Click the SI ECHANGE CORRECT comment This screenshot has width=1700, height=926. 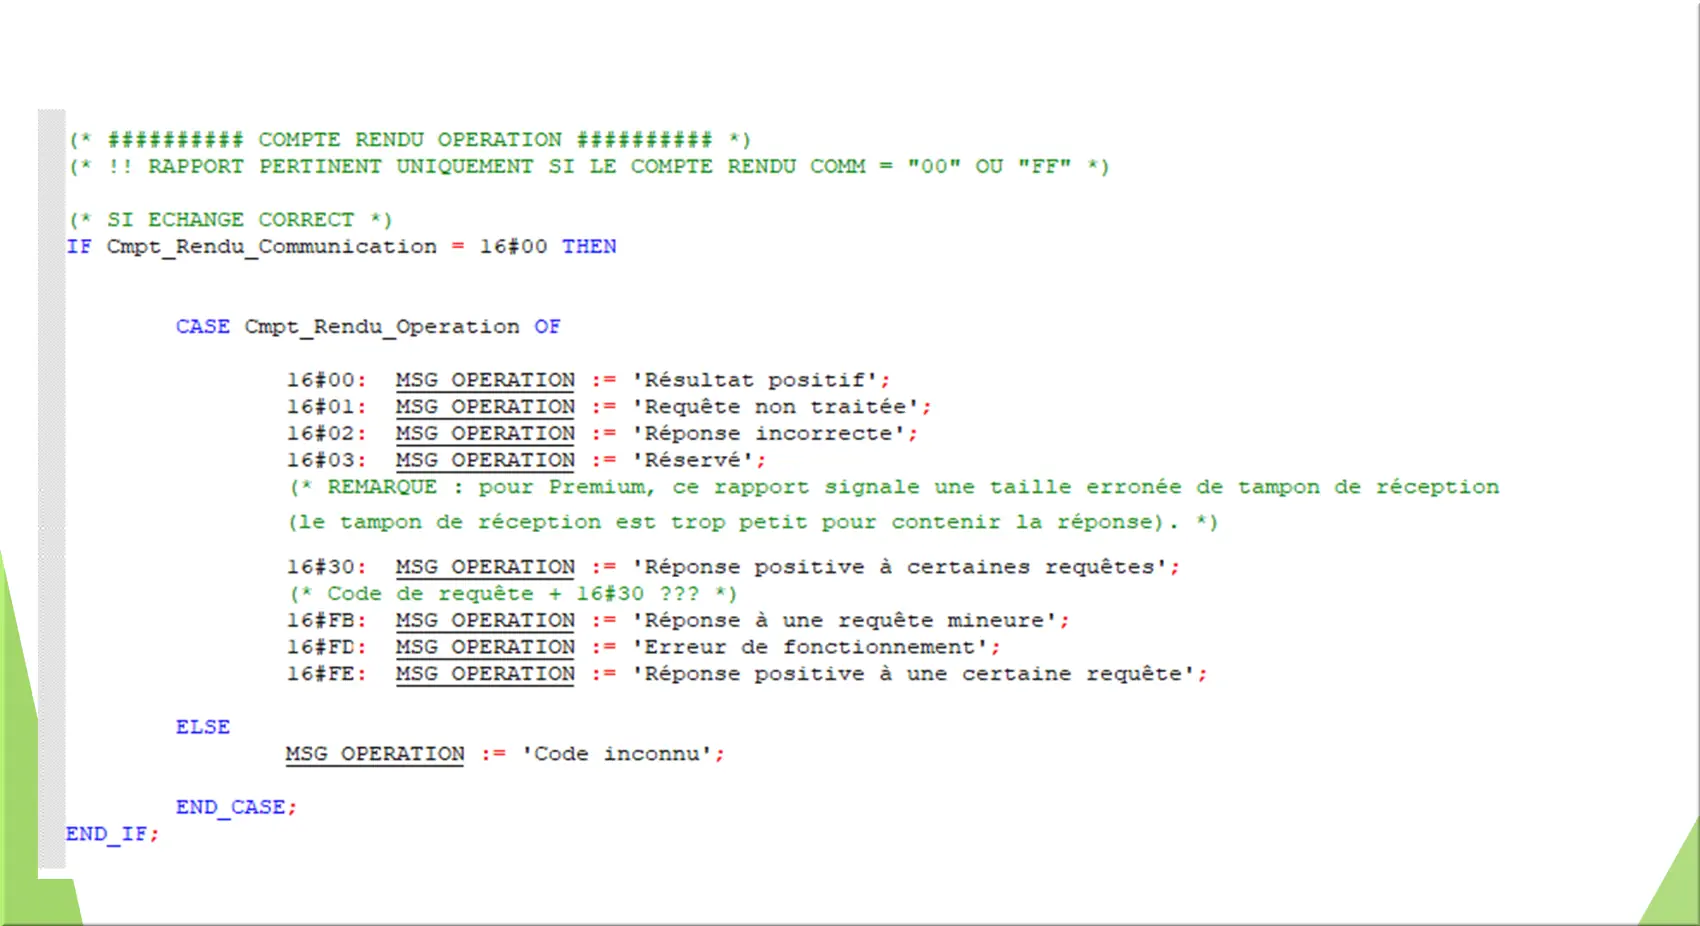click(230, 220)
